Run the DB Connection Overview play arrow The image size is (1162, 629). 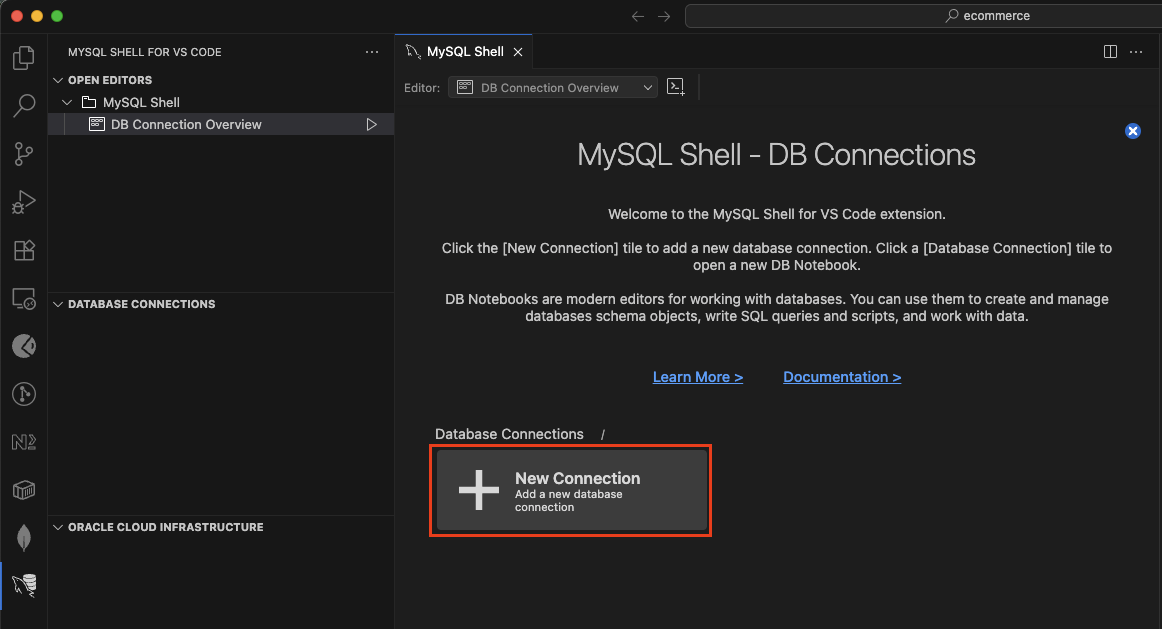click(x=371, y=124)
